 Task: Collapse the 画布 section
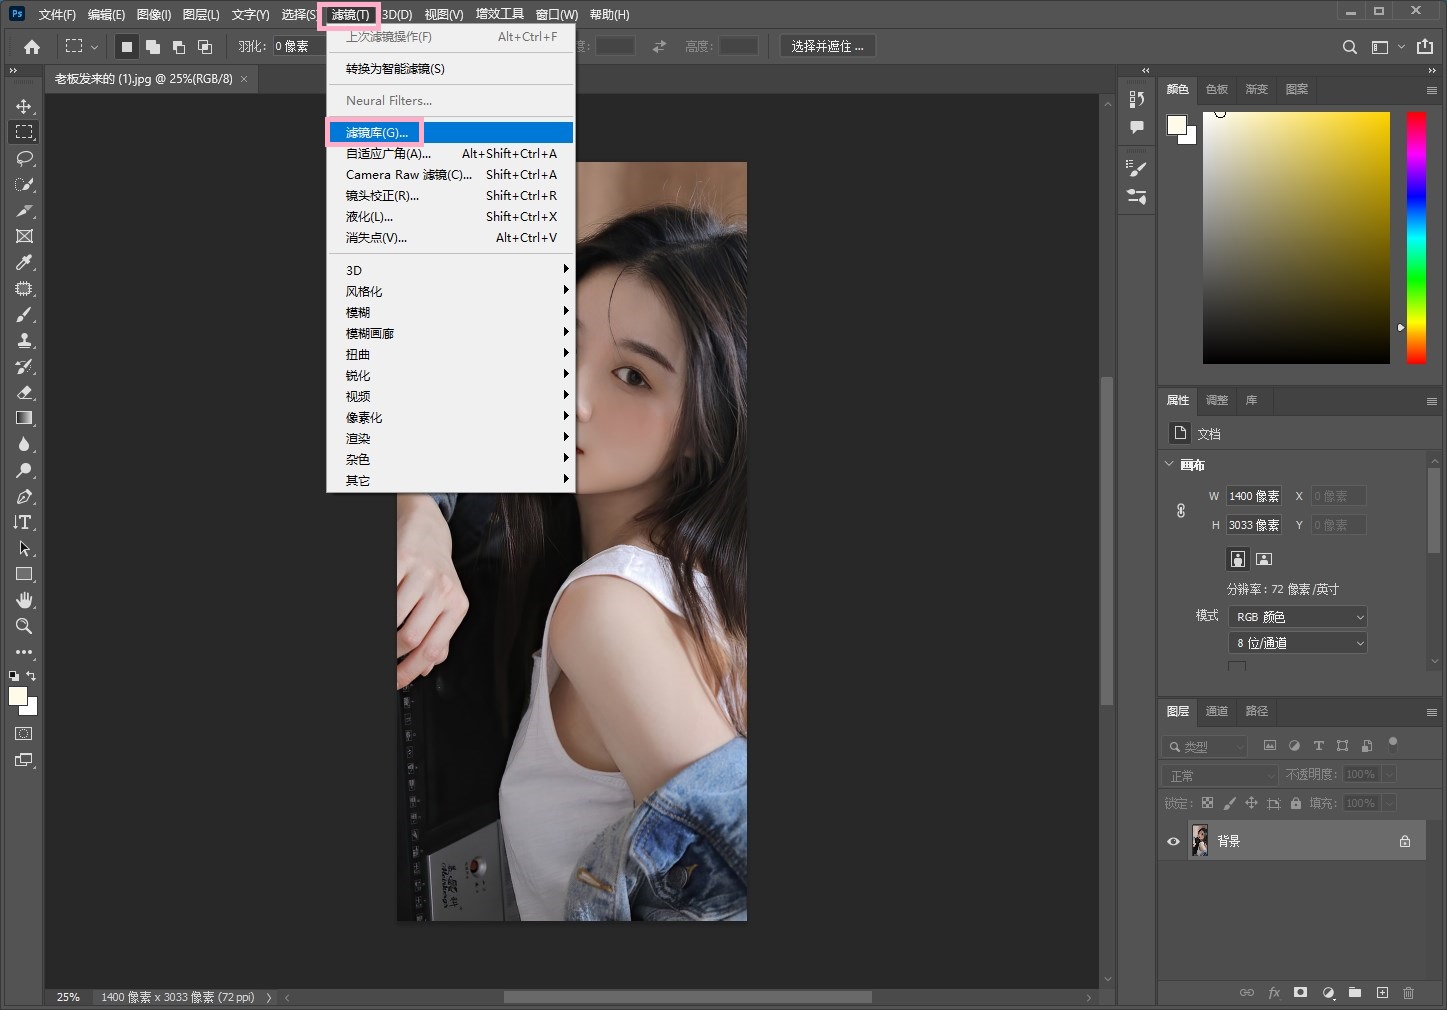[1169, 464]
